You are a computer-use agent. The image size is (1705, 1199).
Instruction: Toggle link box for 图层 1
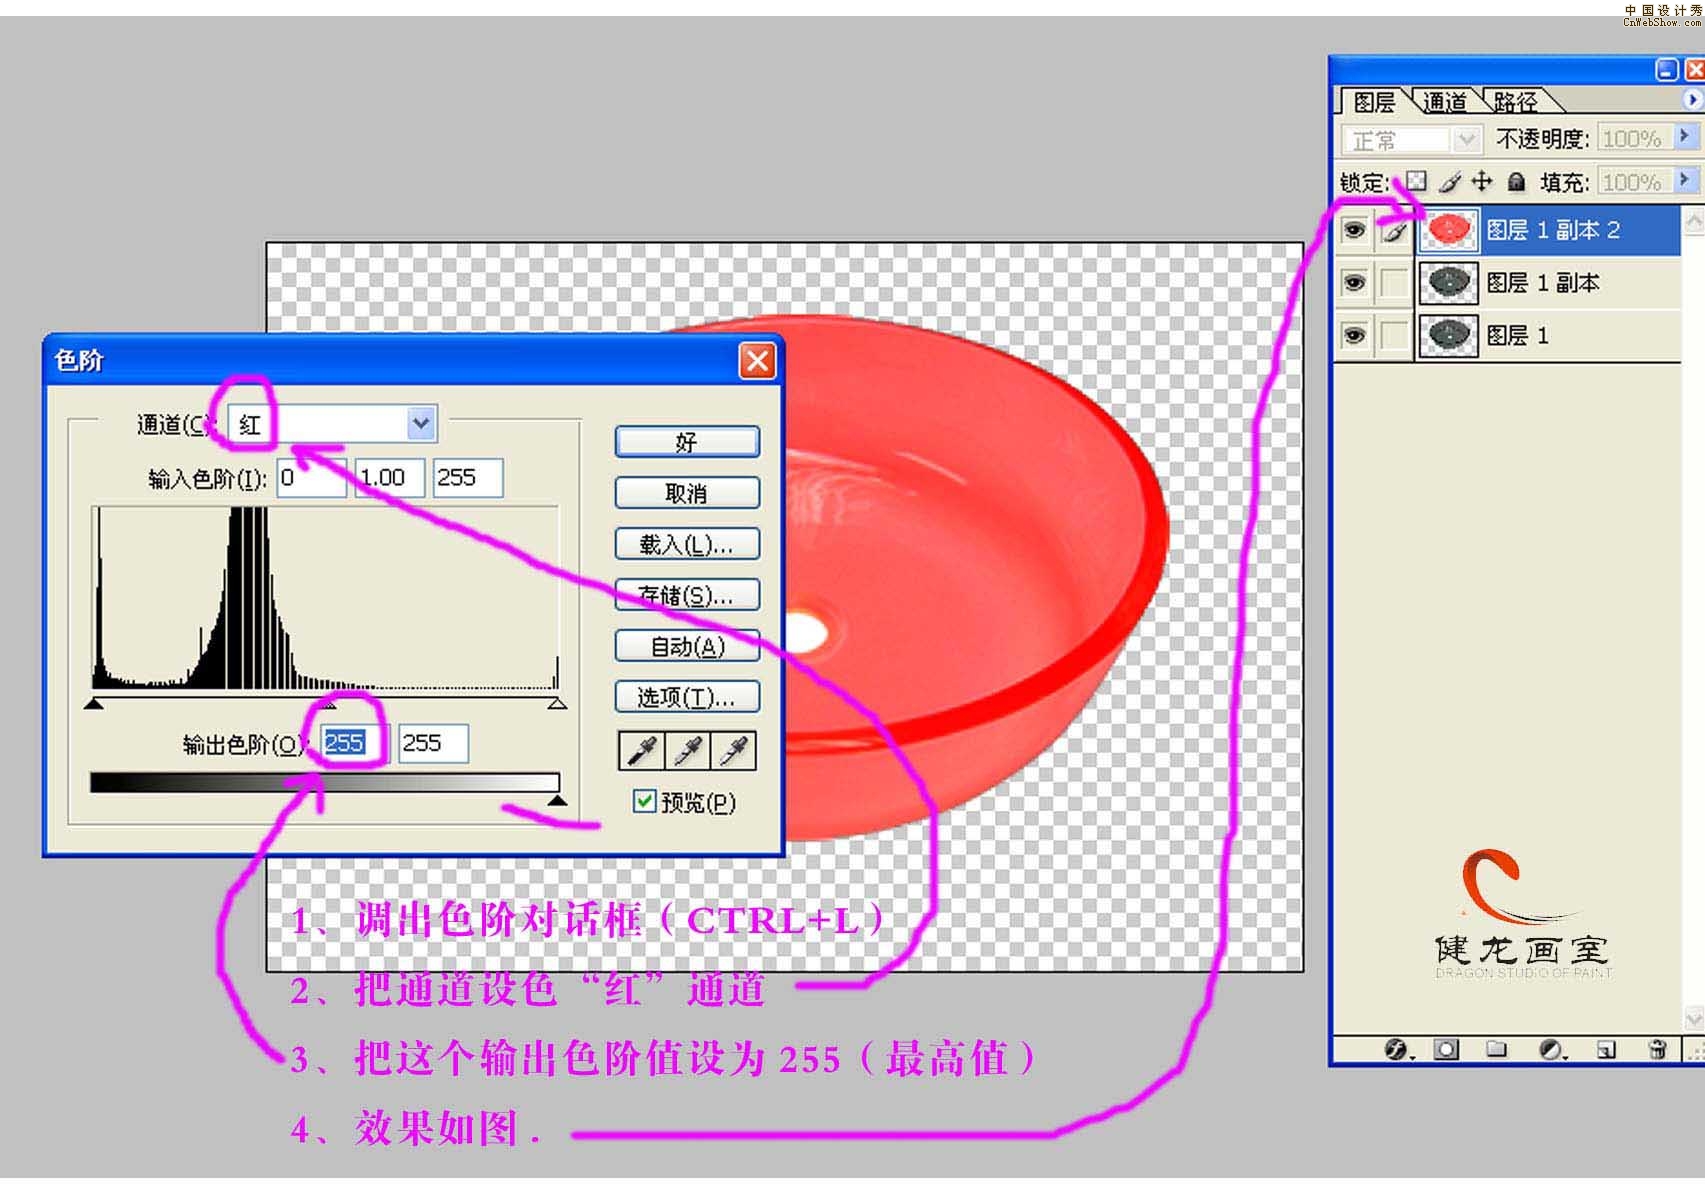click(x=1394, y=335)
